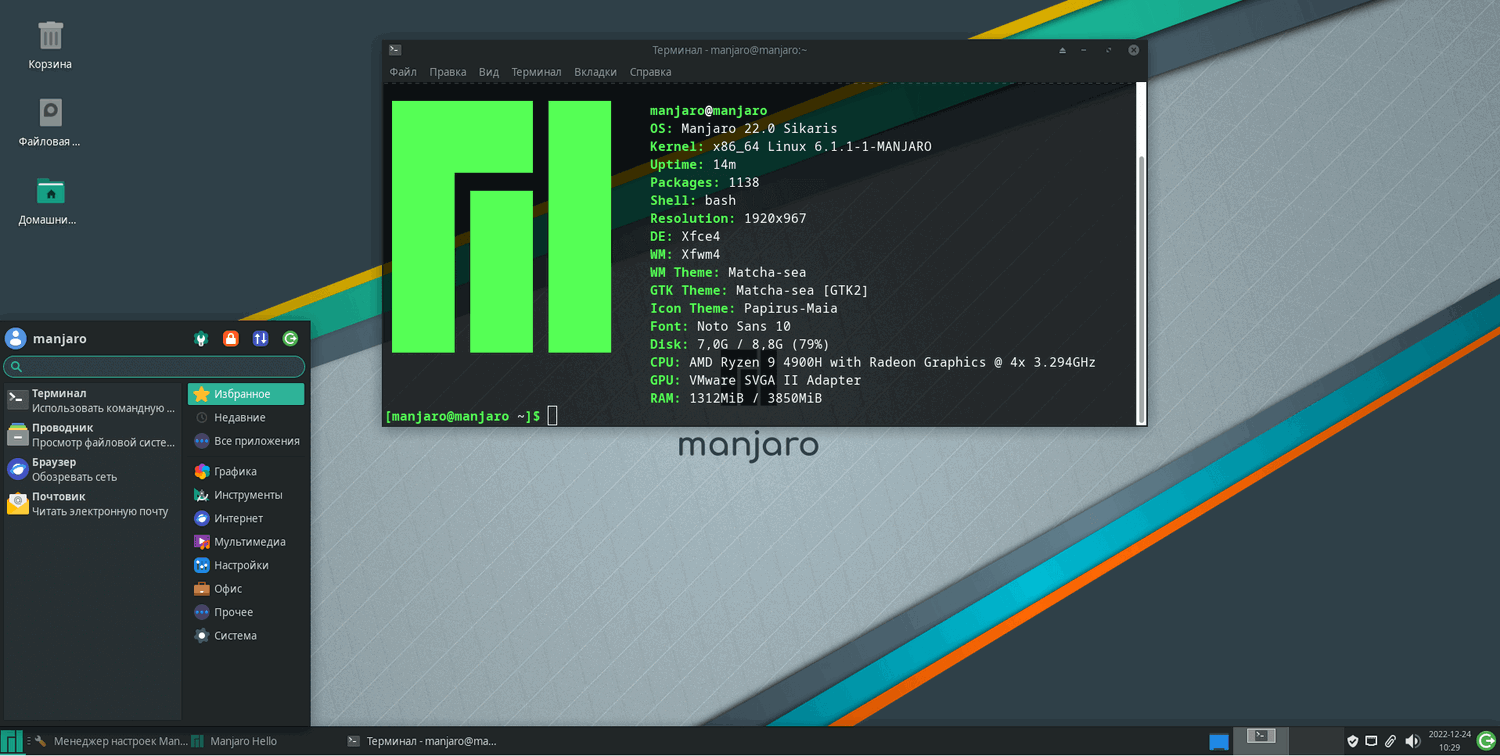1500x756 pixels.
Task: Lock the screen with the orange padlock icon
Action: [x=231, y=339]
